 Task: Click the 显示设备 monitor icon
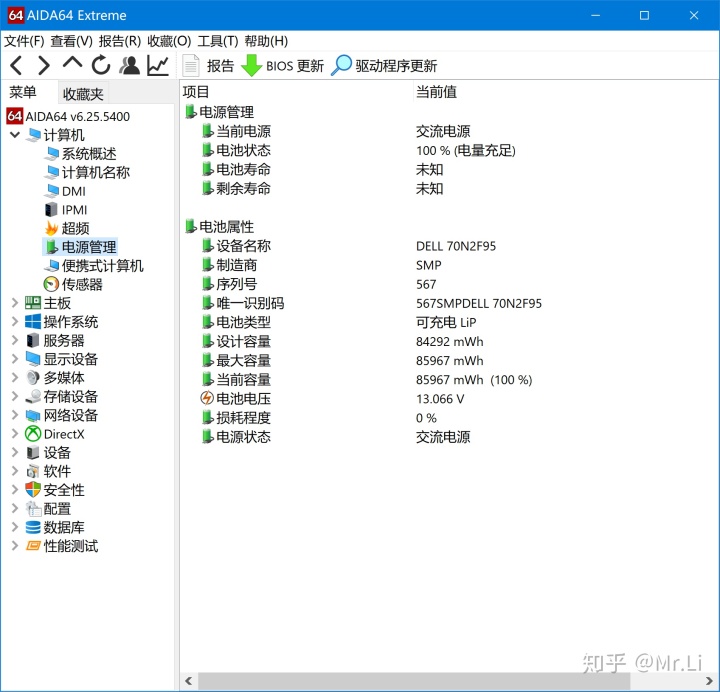[33, 359]
